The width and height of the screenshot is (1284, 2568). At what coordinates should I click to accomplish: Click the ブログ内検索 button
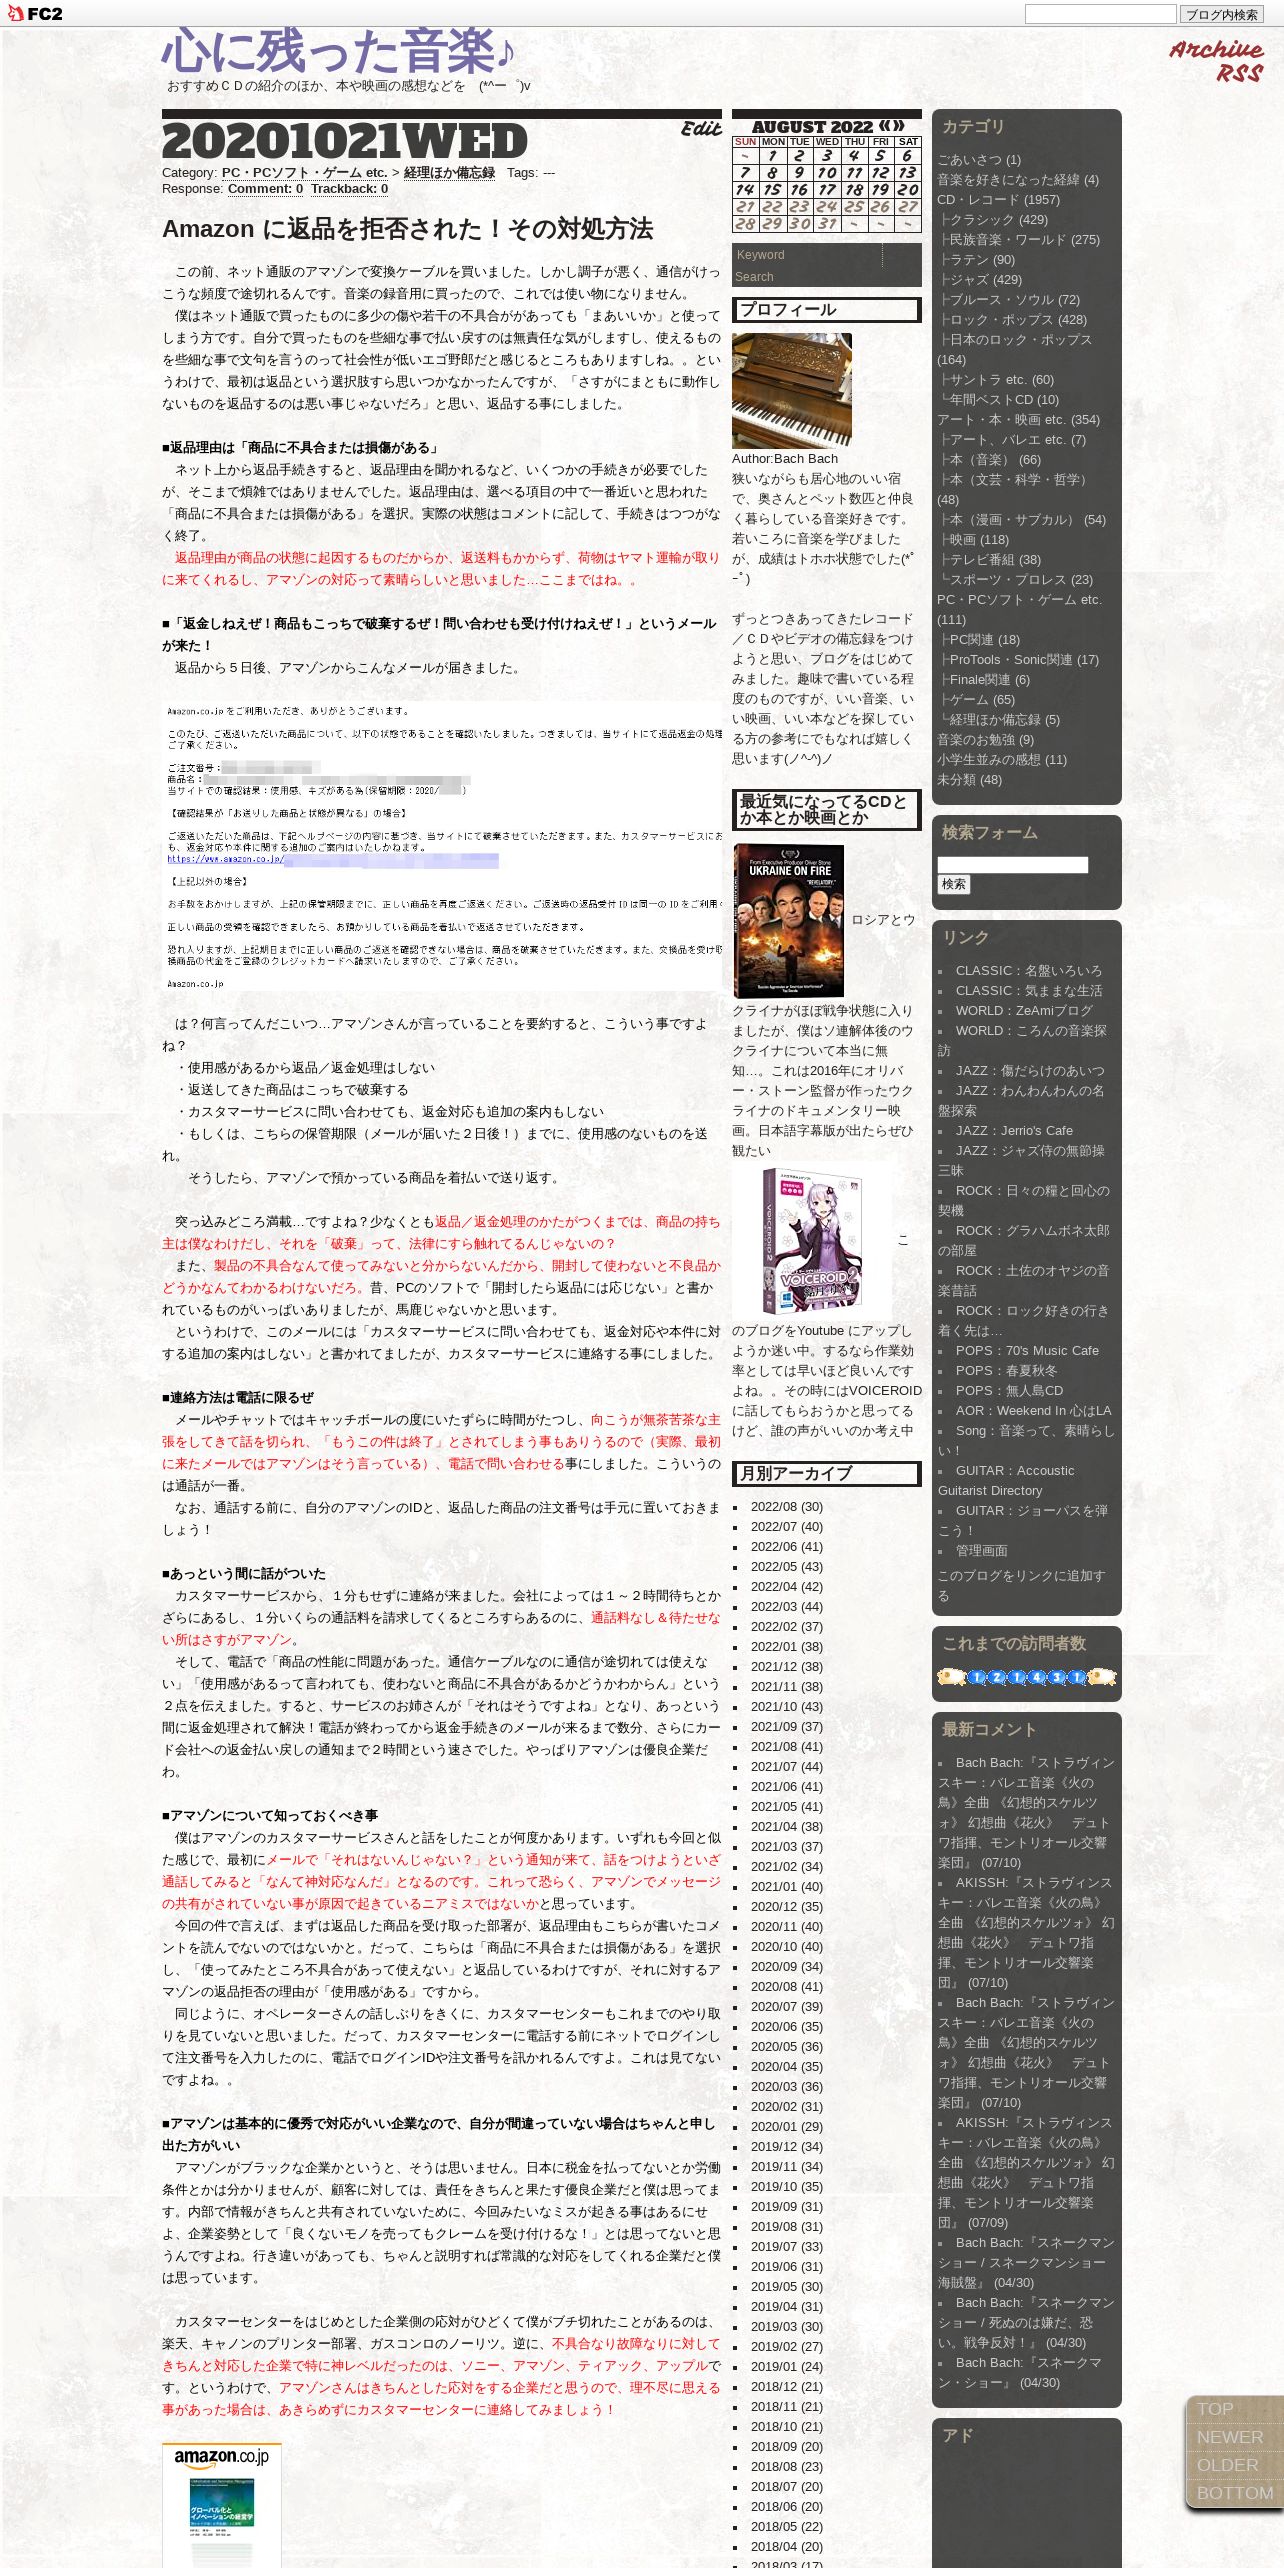point(1221,14)
